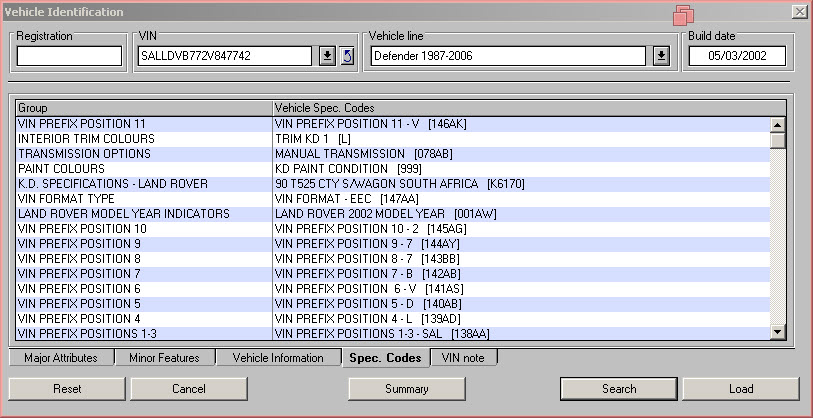Select the VIN PREFIX POSITION 10 group cell
The image size is (813, 418).
[x=144, y=229]
